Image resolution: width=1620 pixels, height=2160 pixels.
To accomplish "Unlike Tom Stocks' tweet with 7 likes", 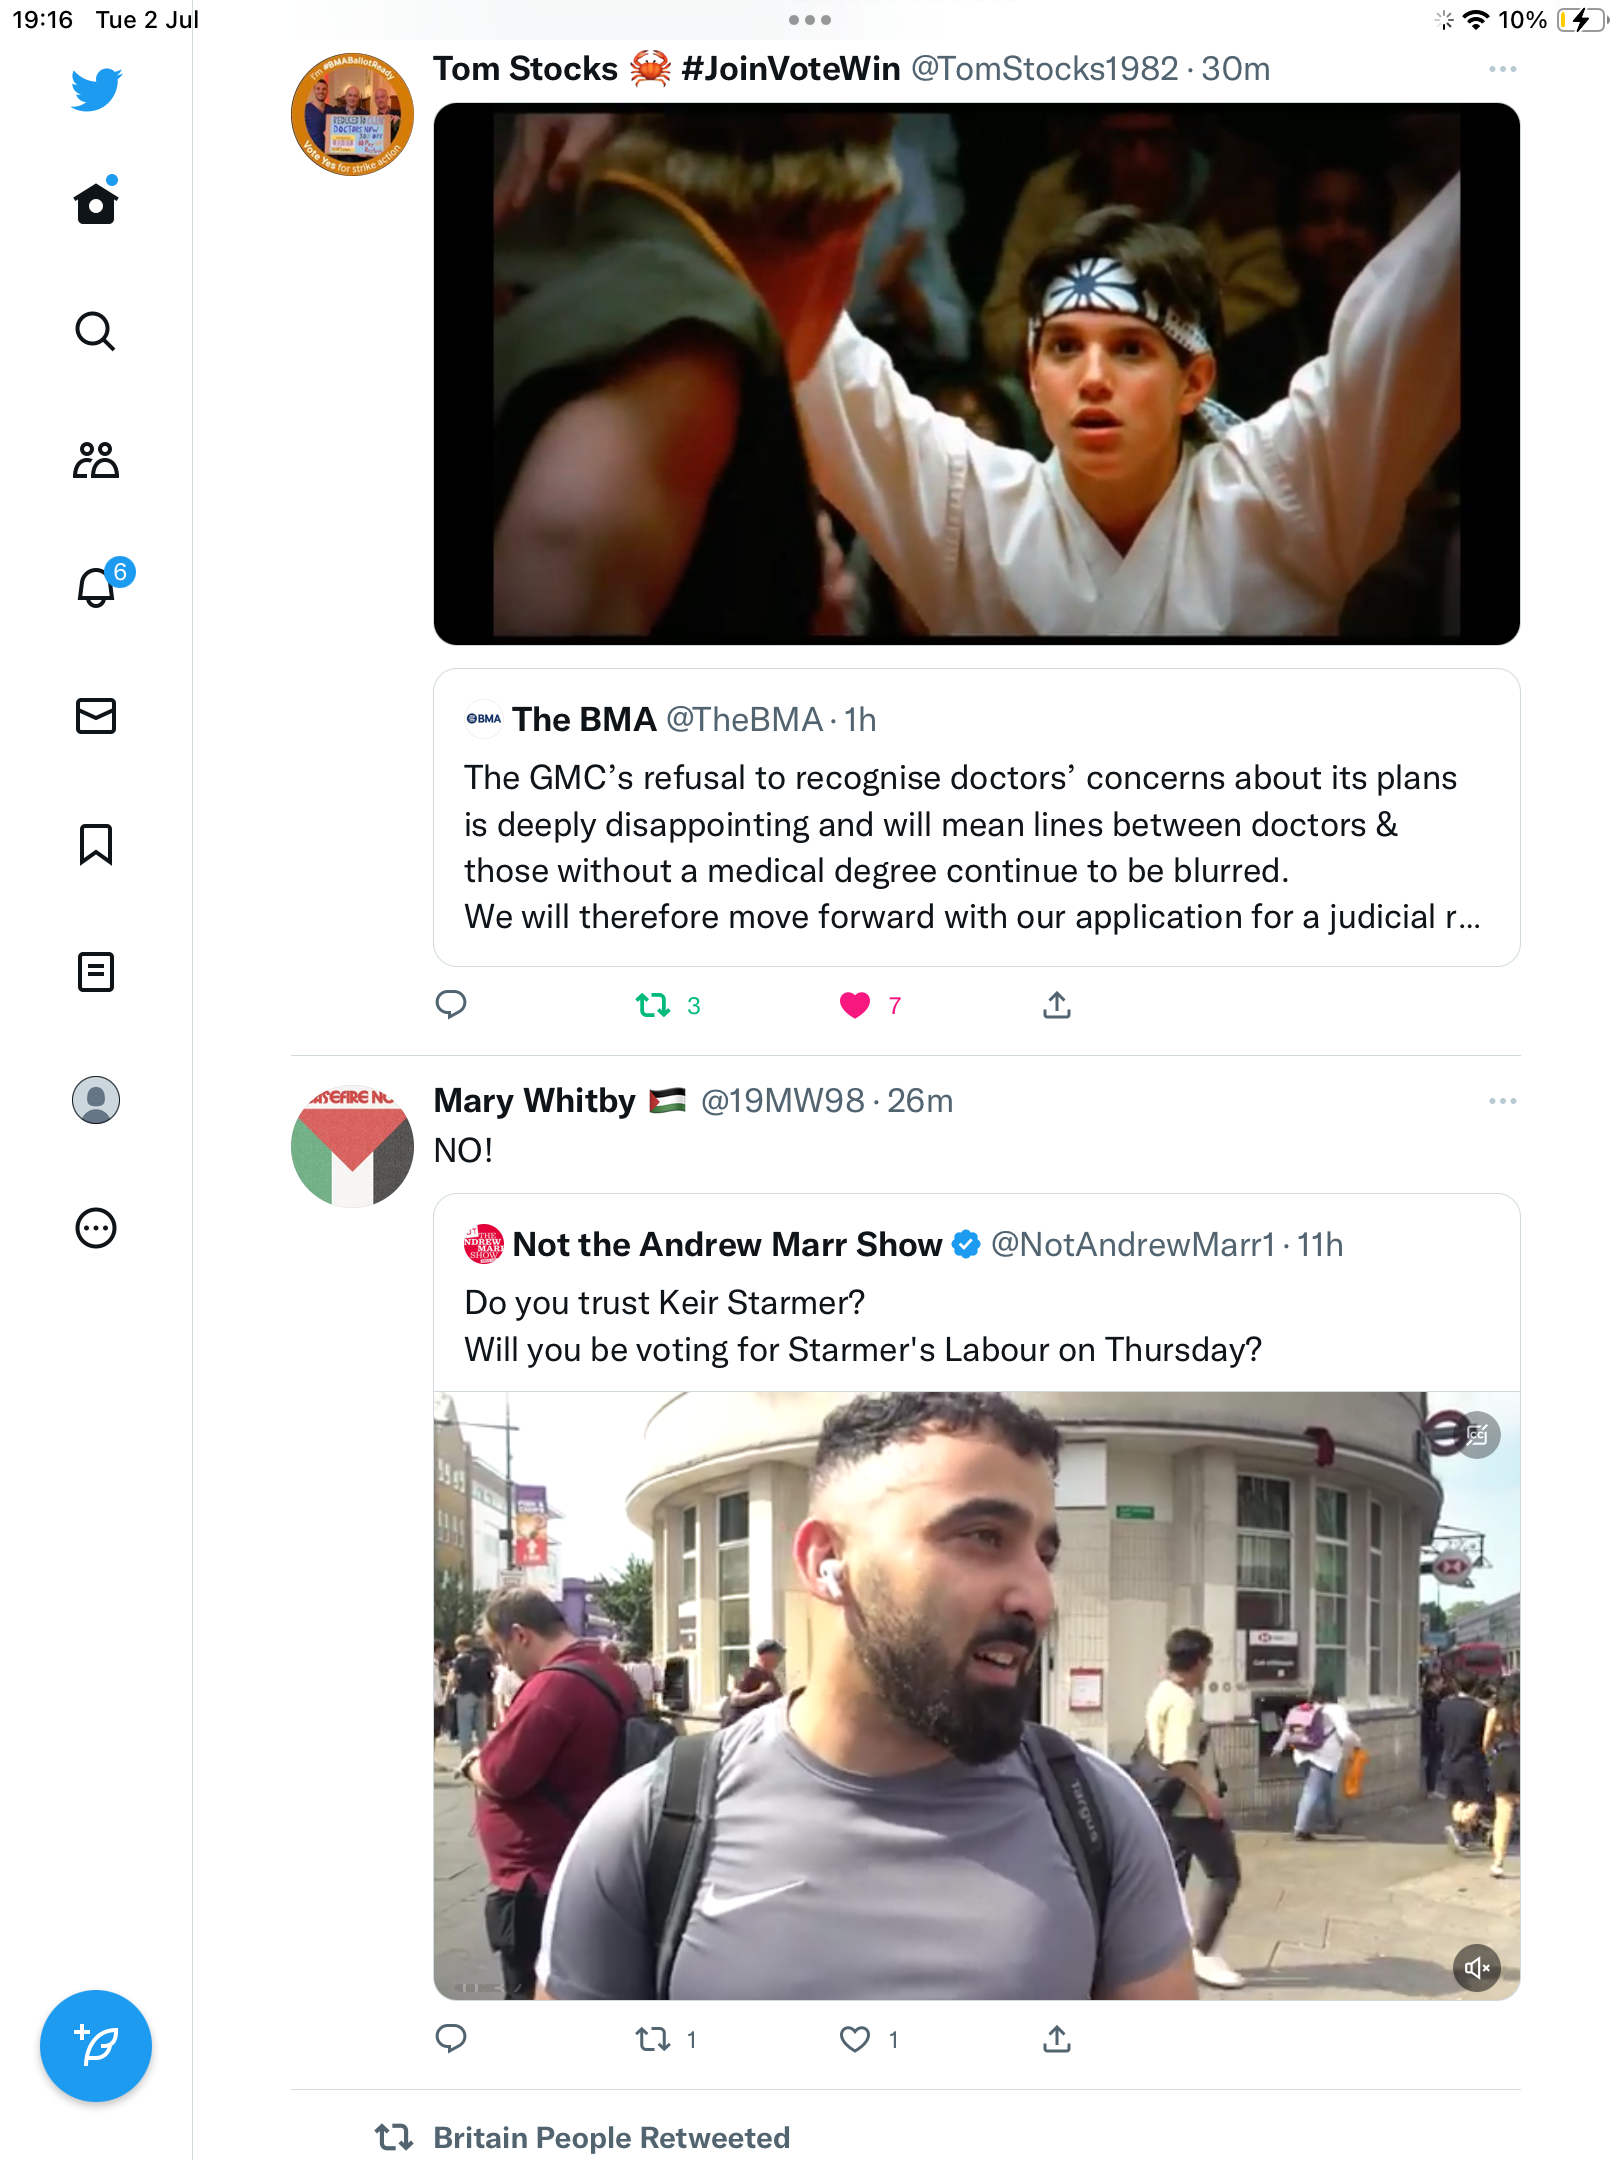I will point(855,1005).
